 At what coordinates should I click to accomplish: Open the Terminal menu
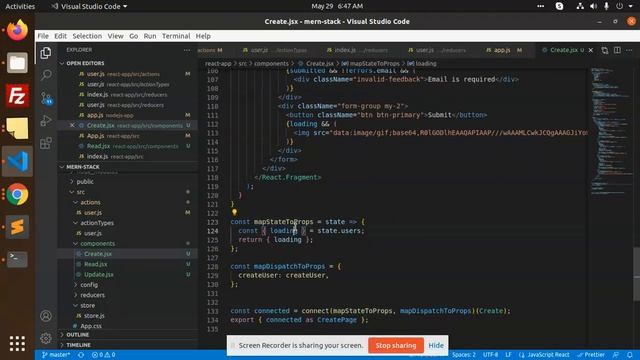pyautogui.click(x=176, y=36)
